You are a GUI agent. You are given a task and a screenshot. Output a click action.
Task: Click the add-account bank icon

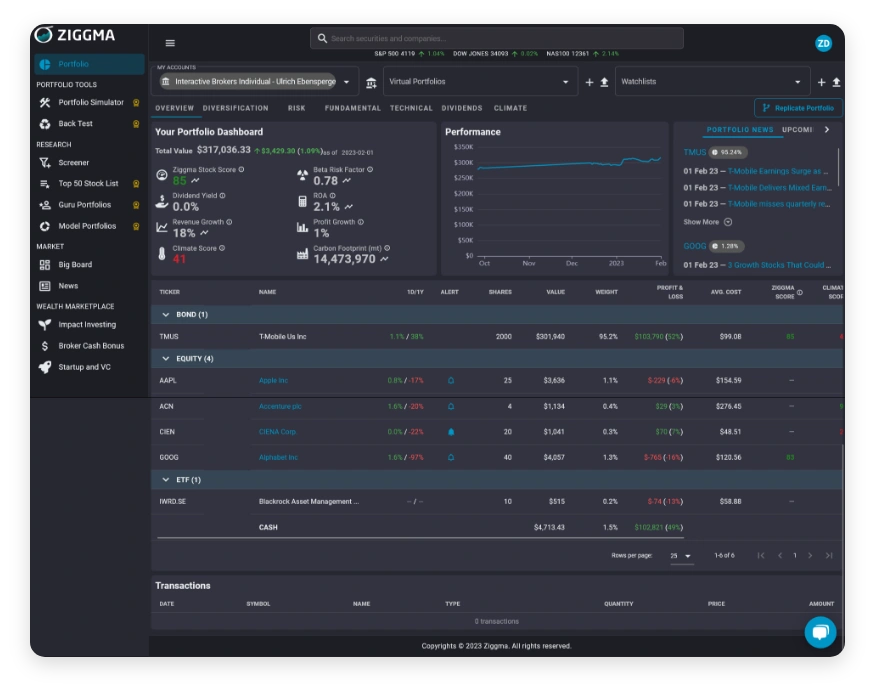tap(372, 82)
